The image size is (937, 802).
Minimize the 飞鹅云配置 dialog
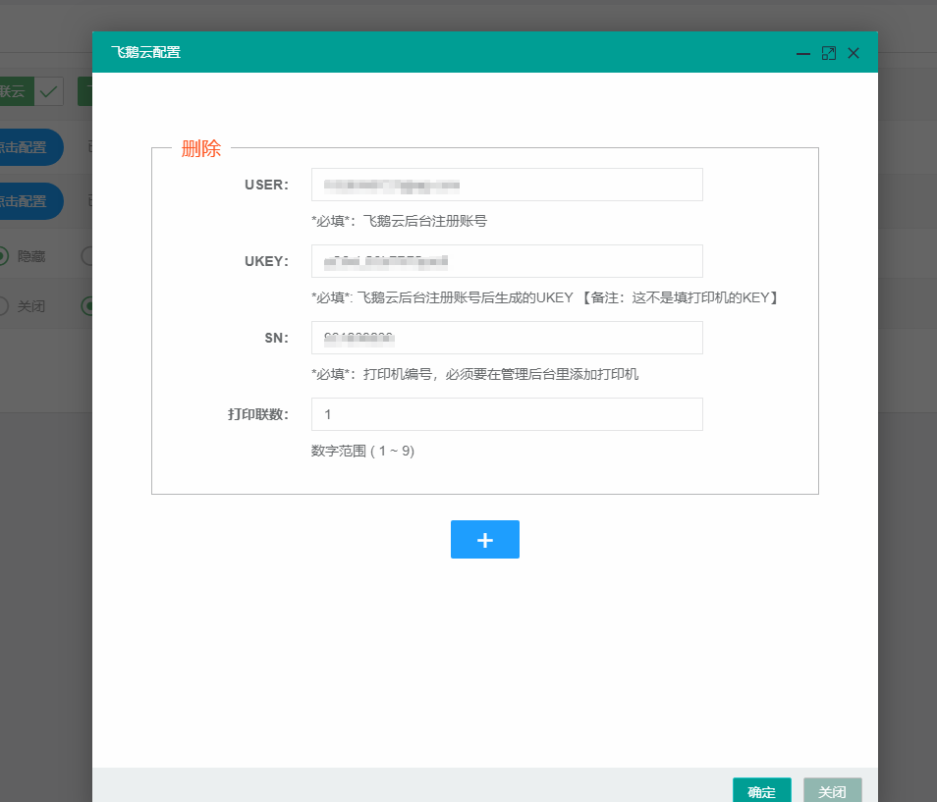point(803,53)
